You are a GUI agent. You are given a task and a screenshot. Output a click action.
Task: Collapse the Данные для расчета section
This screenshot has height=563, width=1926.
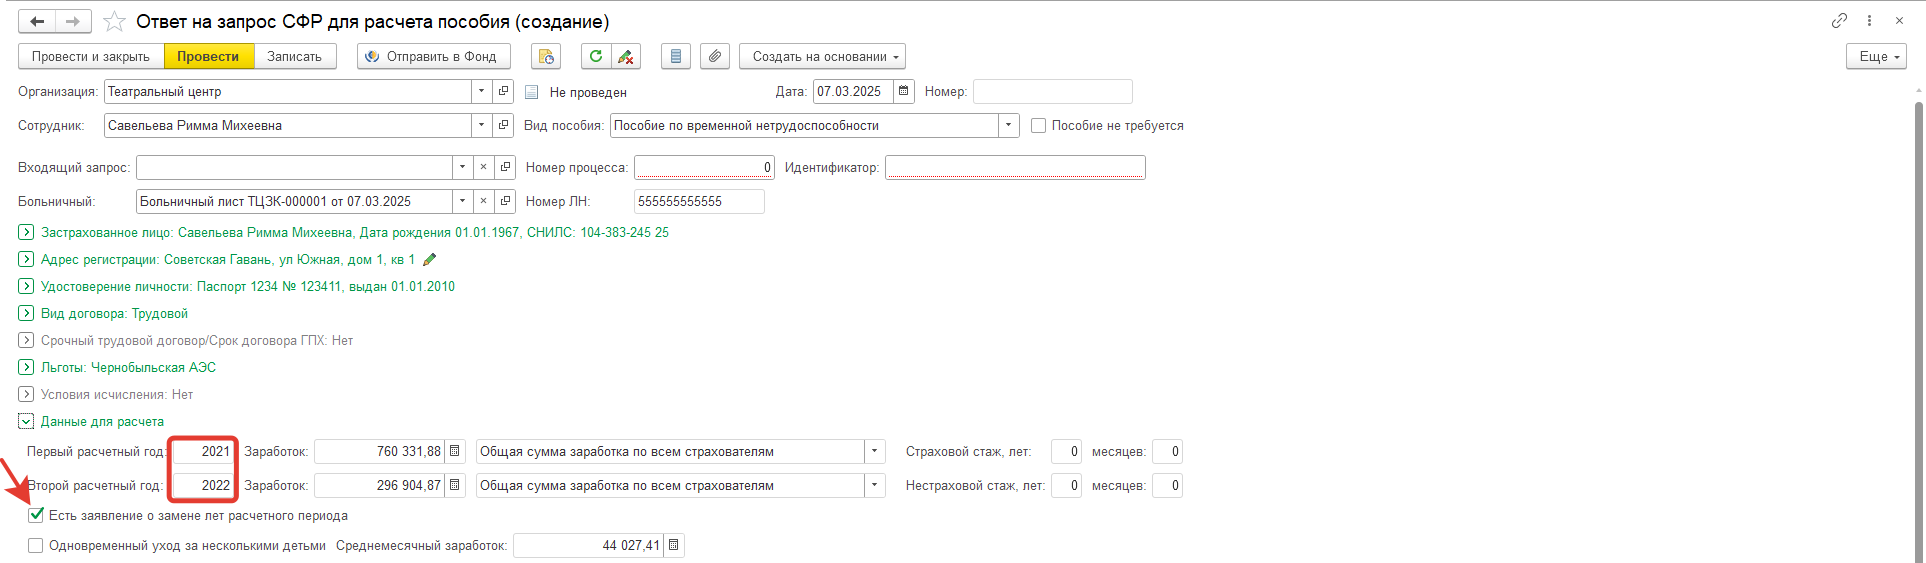point(26,421)
